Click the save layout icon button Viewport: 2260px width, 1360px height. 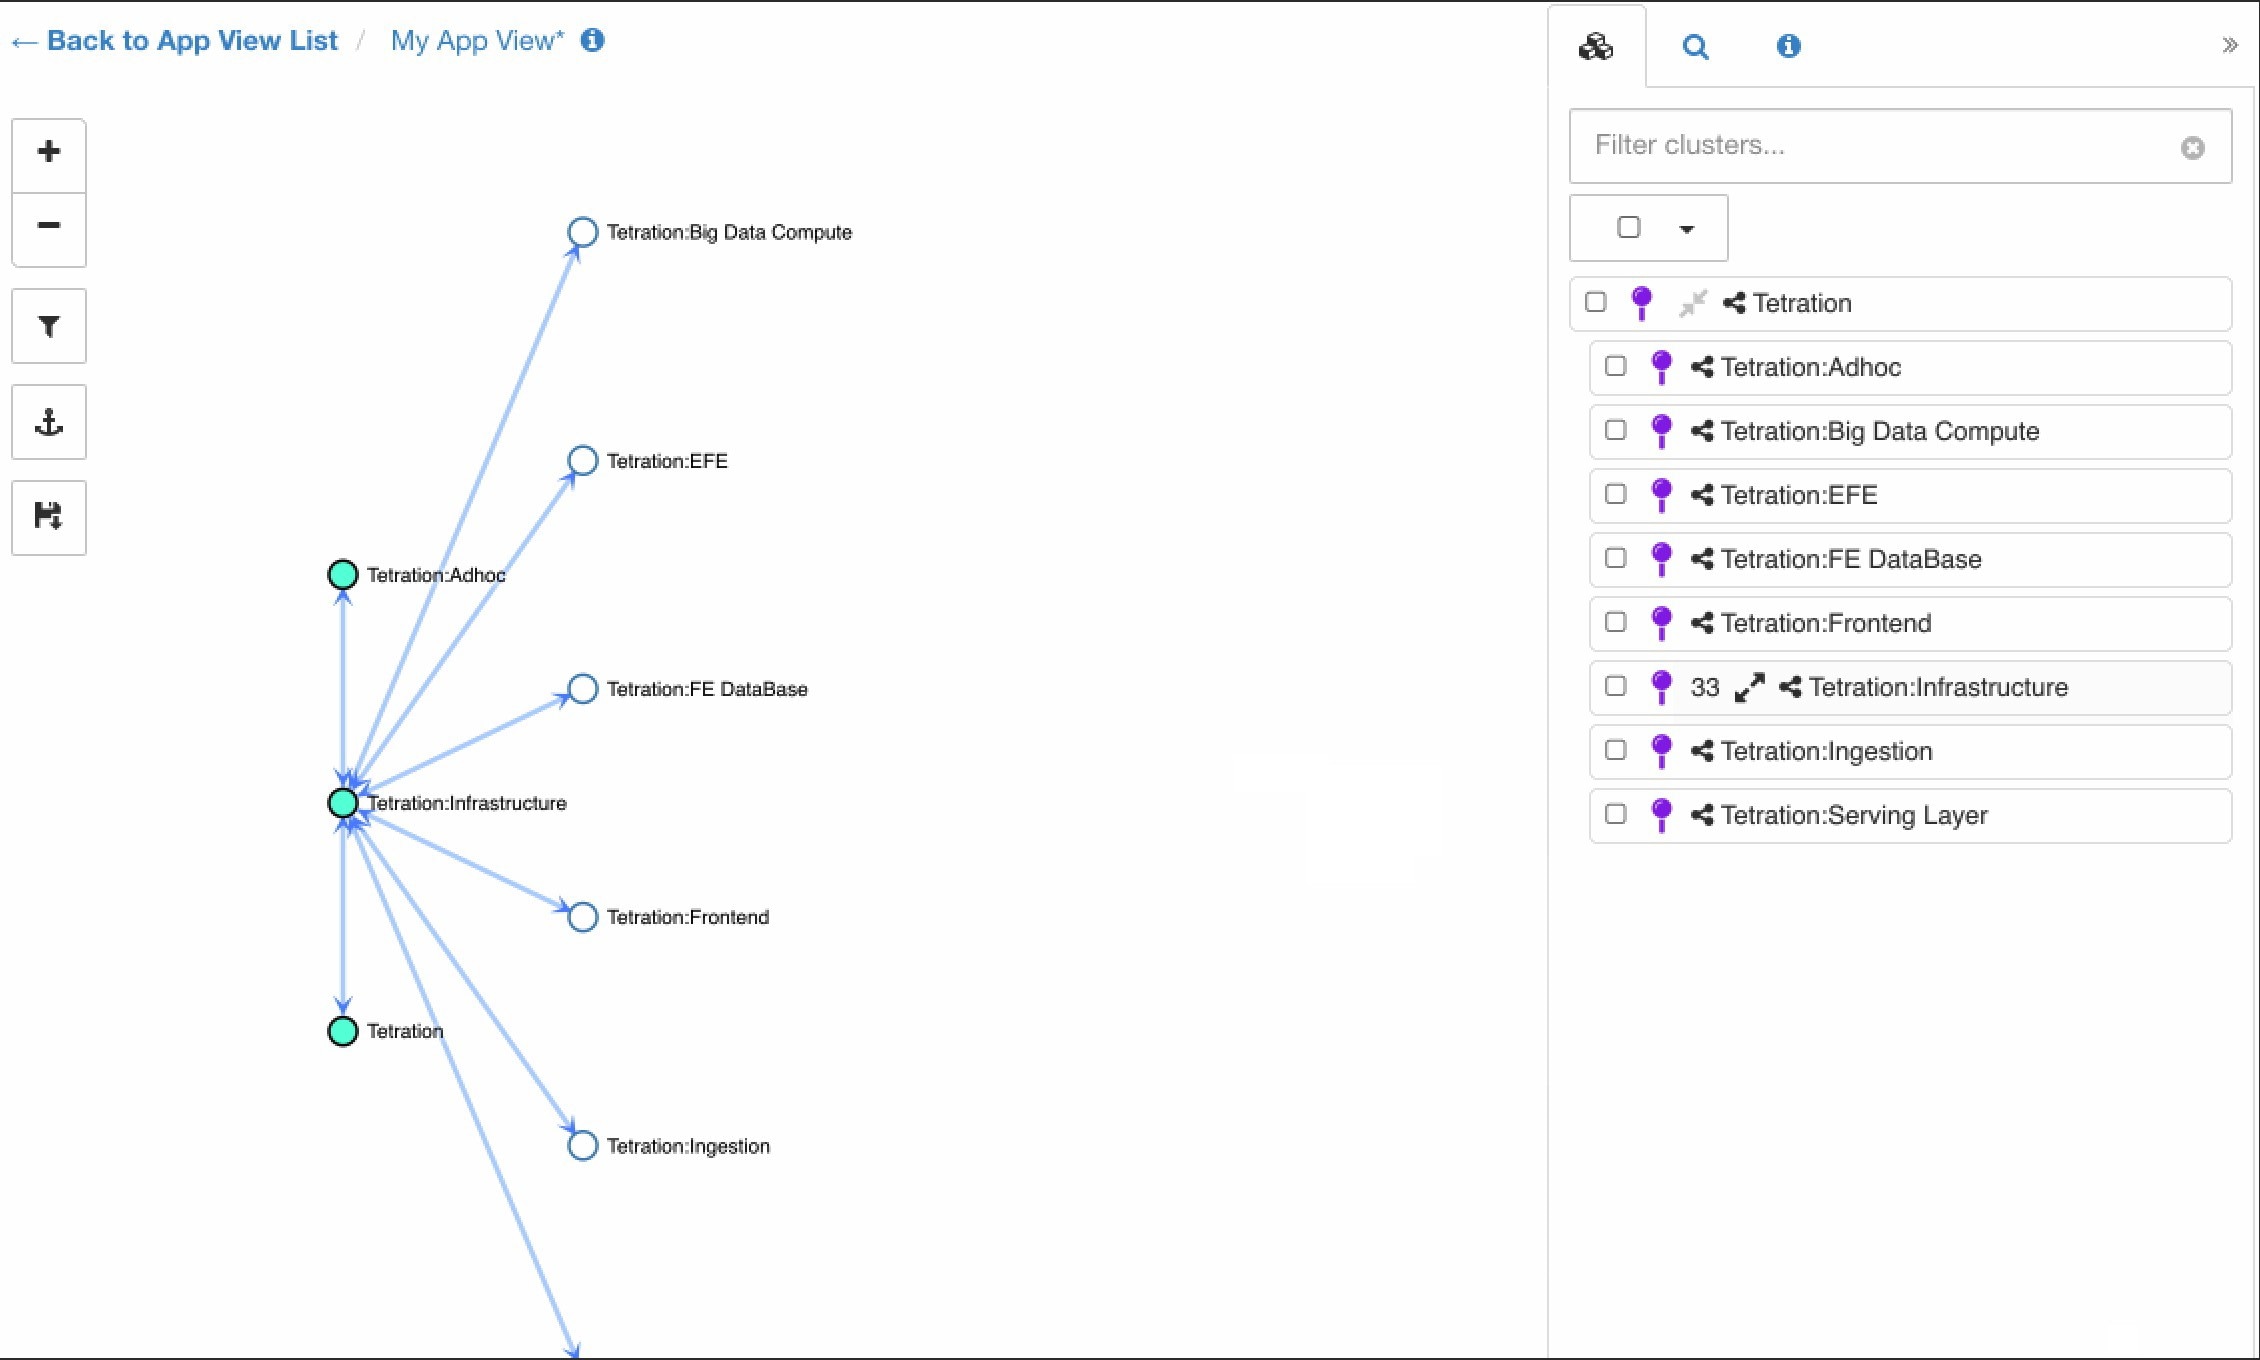48,517
